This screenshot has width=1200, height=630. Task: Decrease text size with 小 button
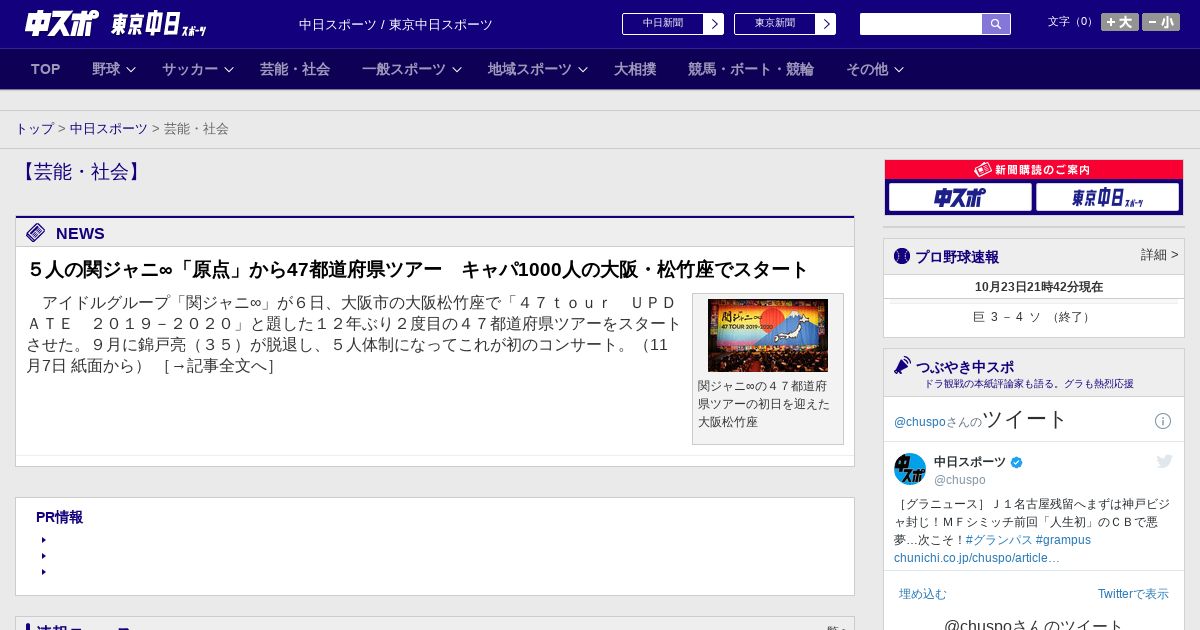tap(1161, 22)
